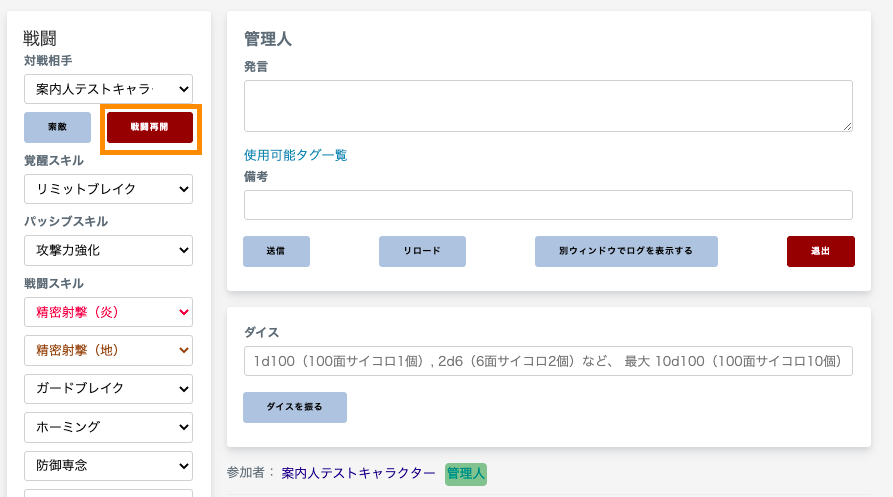Click the 送信 send button
Screen dimensions: 893x497
[x=276, y=251]
